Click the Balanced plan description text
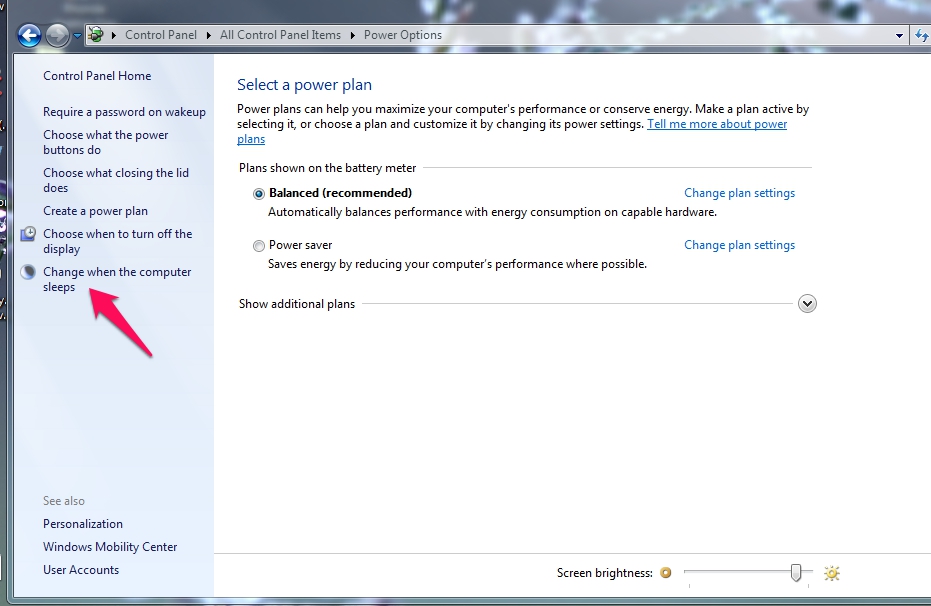 [x=492, y=212]
